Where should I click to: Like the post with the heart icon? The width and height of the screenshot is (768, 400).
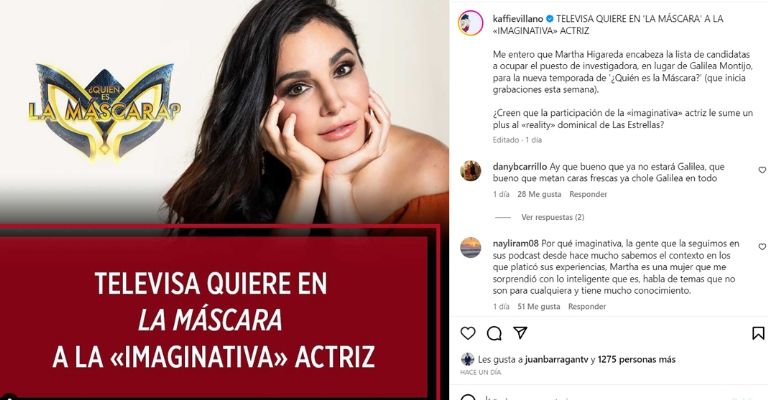[x=468, y=333]
